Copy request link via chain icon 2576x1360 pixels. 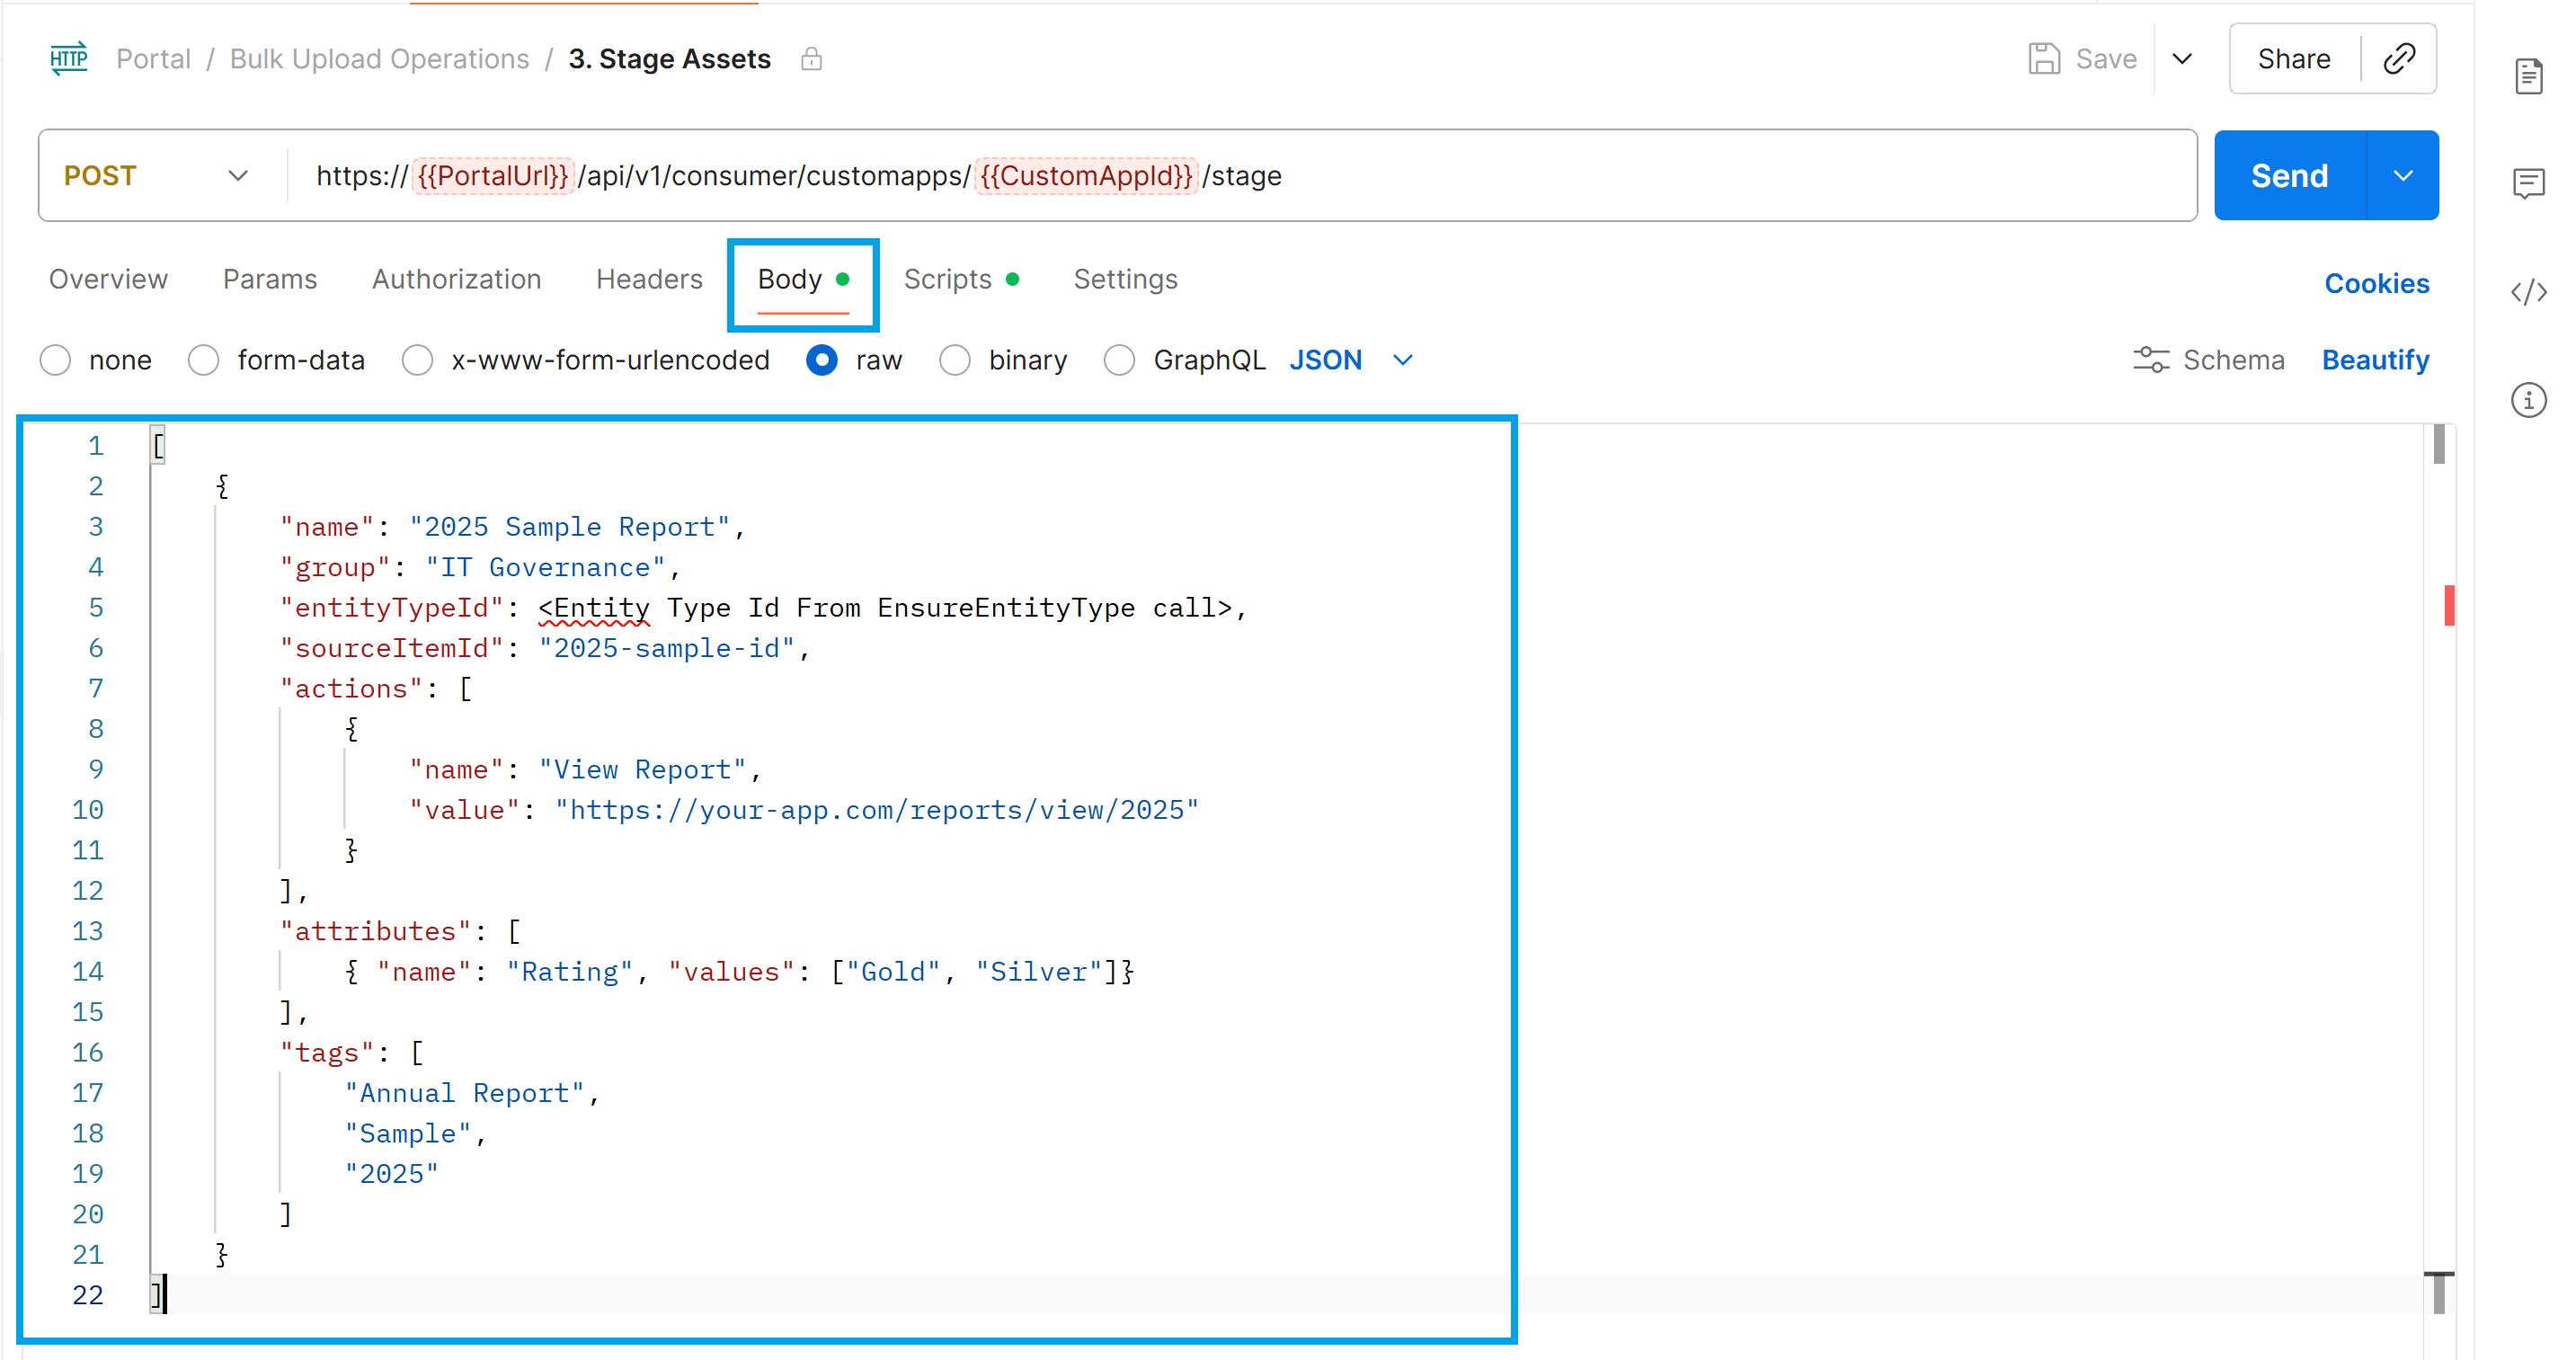point(2399,59)
